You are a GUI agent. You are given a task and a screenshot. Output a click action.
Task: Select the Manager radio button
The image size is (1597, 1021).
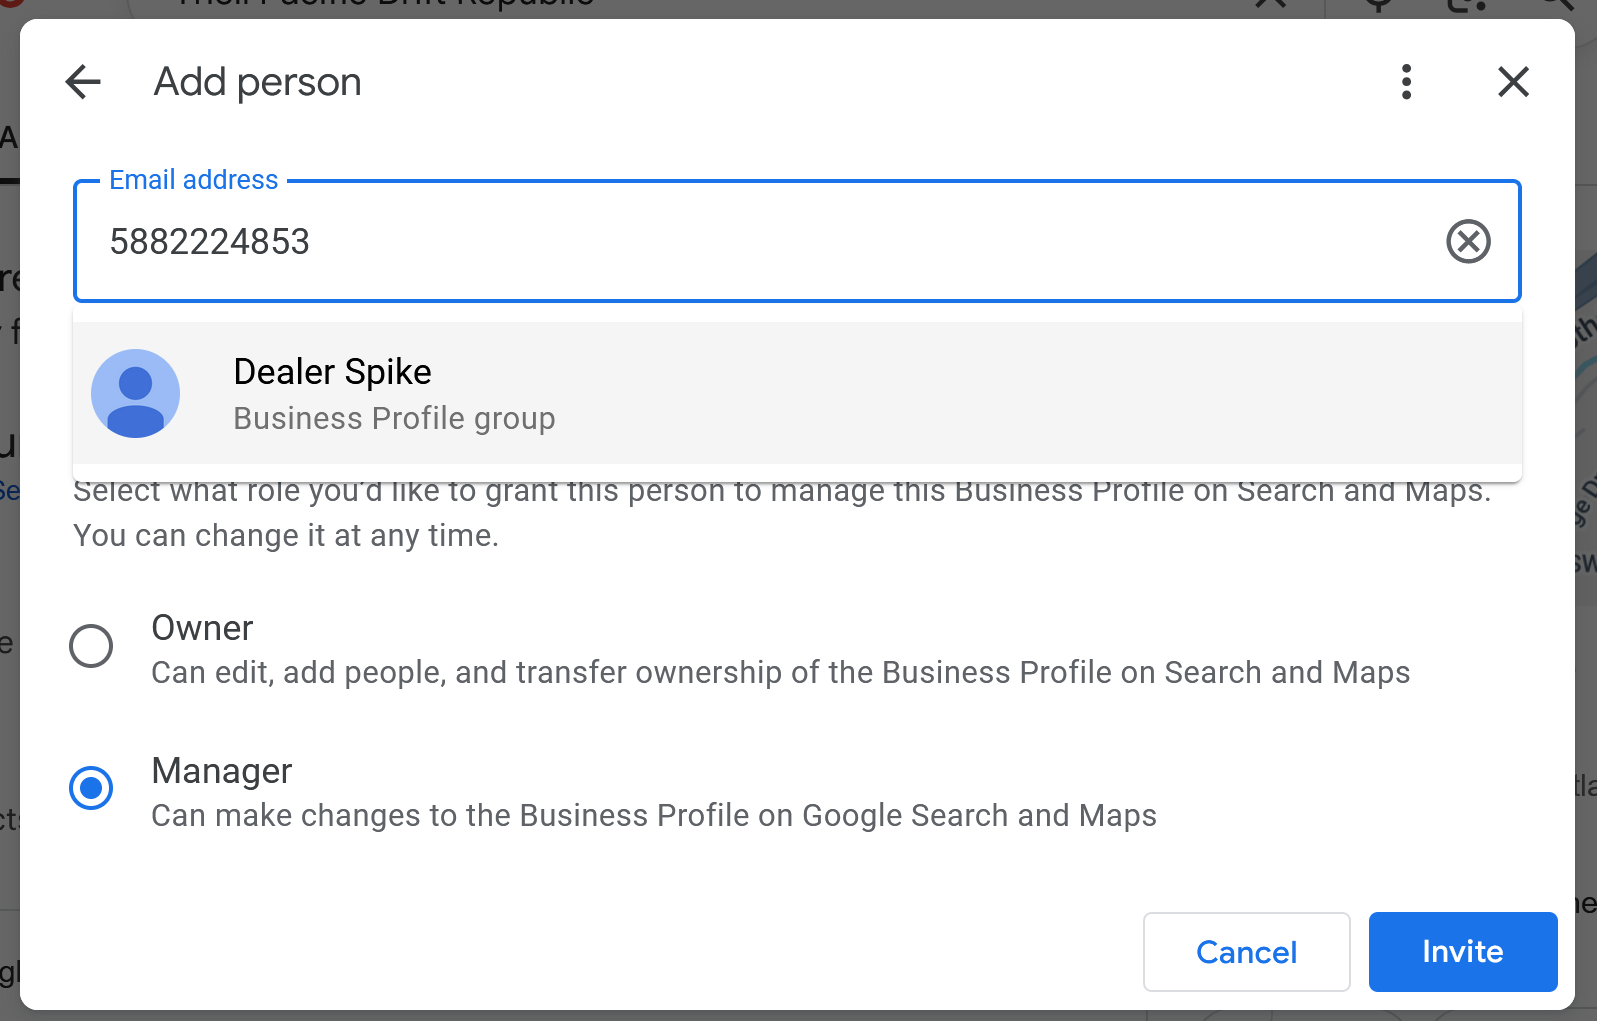(x=91, y=788)
